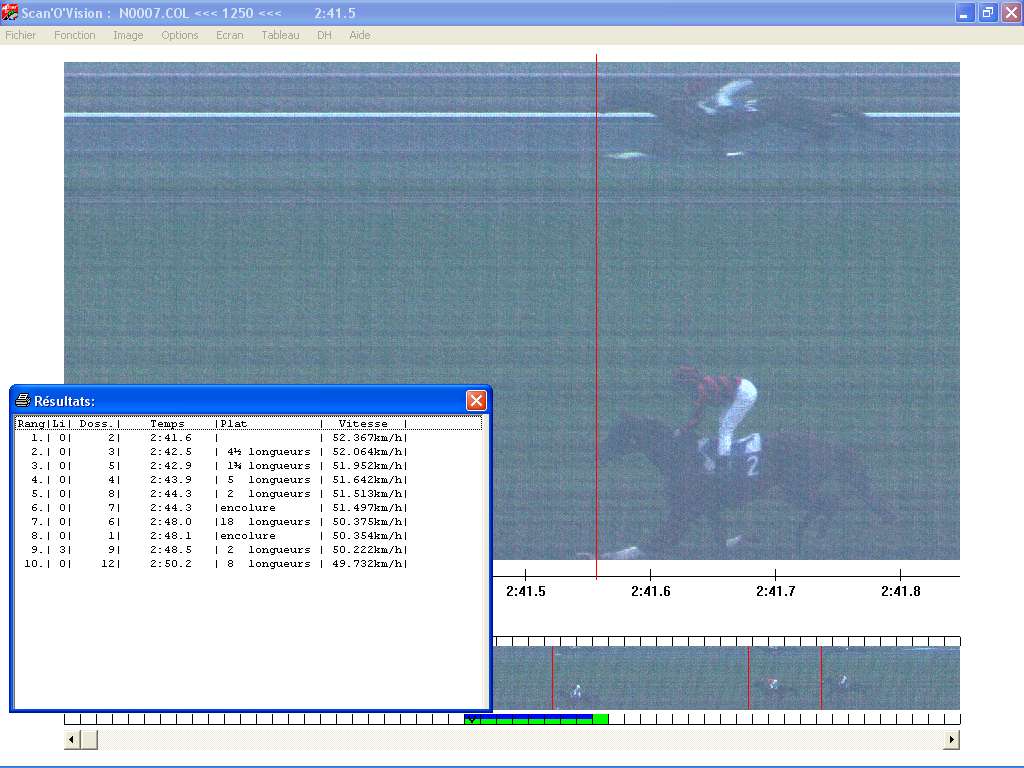Select rank 8 row with time 2:48.1
The width and height of the screenshot is (1024, 768).
(248, 536)
